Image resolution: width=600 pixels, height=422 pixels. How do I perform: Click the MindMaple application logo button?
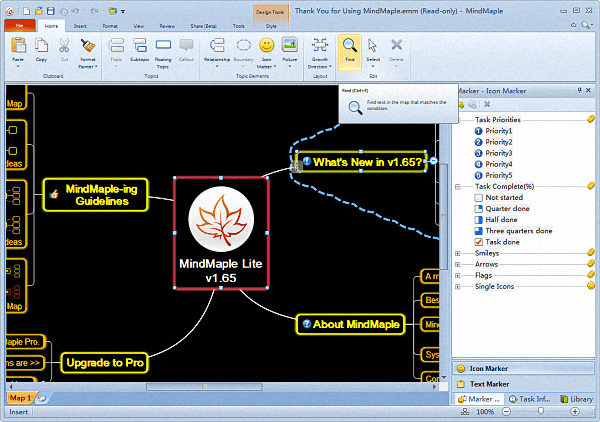click(9, 11)
